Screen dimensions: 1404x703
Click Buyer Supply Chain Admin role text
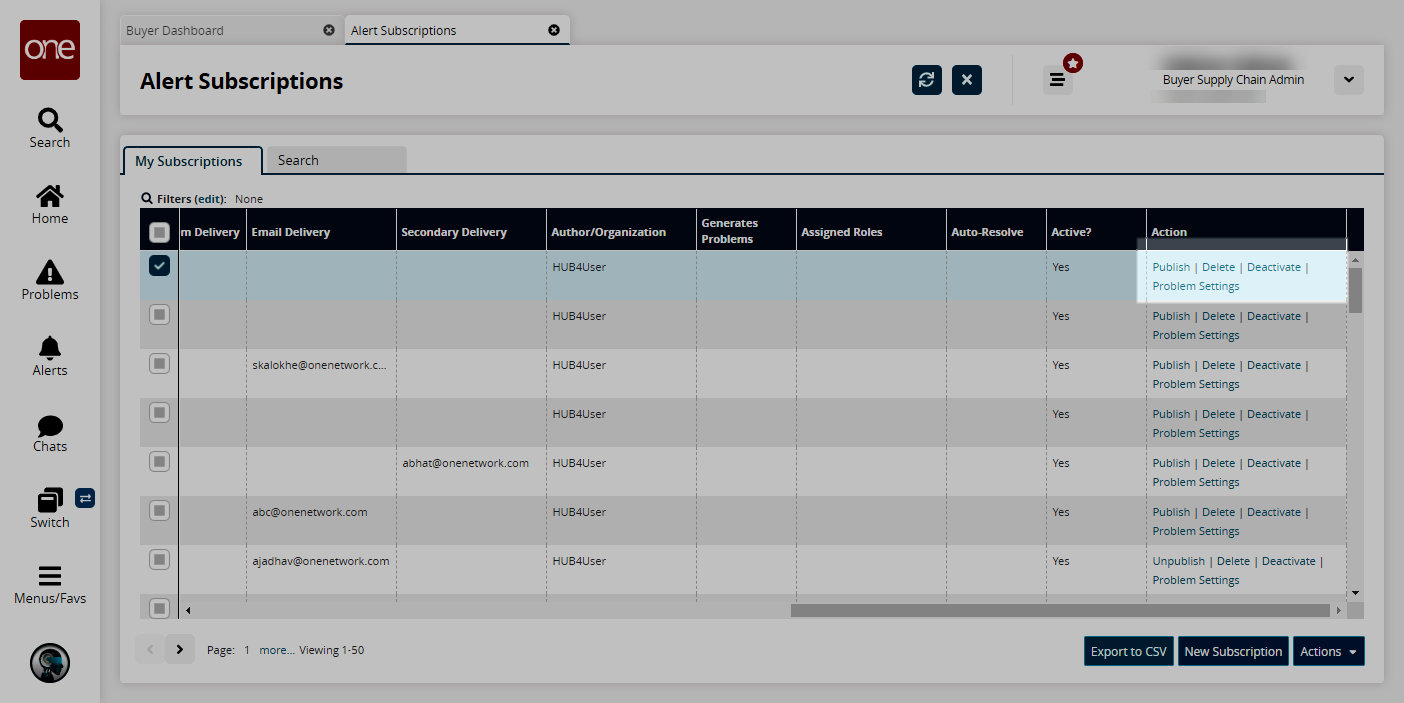click(x=1233, y=80)
